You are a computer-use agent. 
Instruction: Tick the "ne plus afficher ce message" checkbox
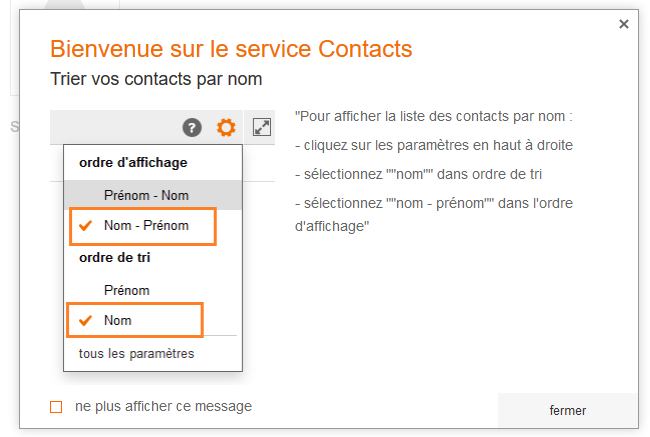pyautogui.click(x=56, y=407)
